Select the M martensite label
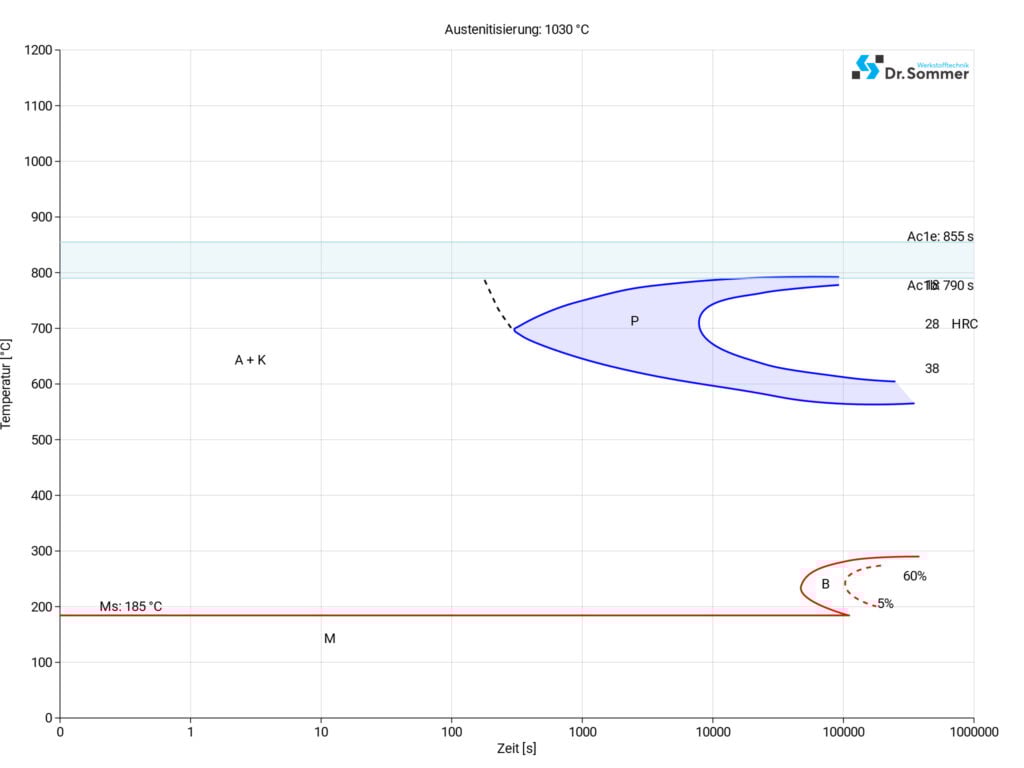Image resolution: width=1024 pixels, height=768 pixels. click(329, 638)
